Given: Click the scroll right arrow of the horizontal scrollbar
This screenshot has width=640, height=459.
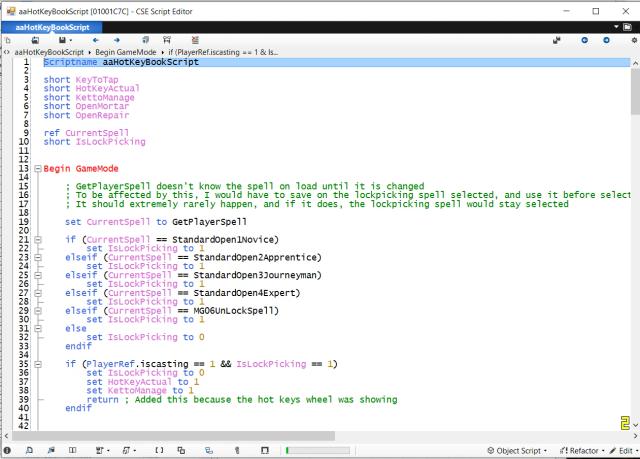Looking at the screenshot, I should click(x=635, y=436).
